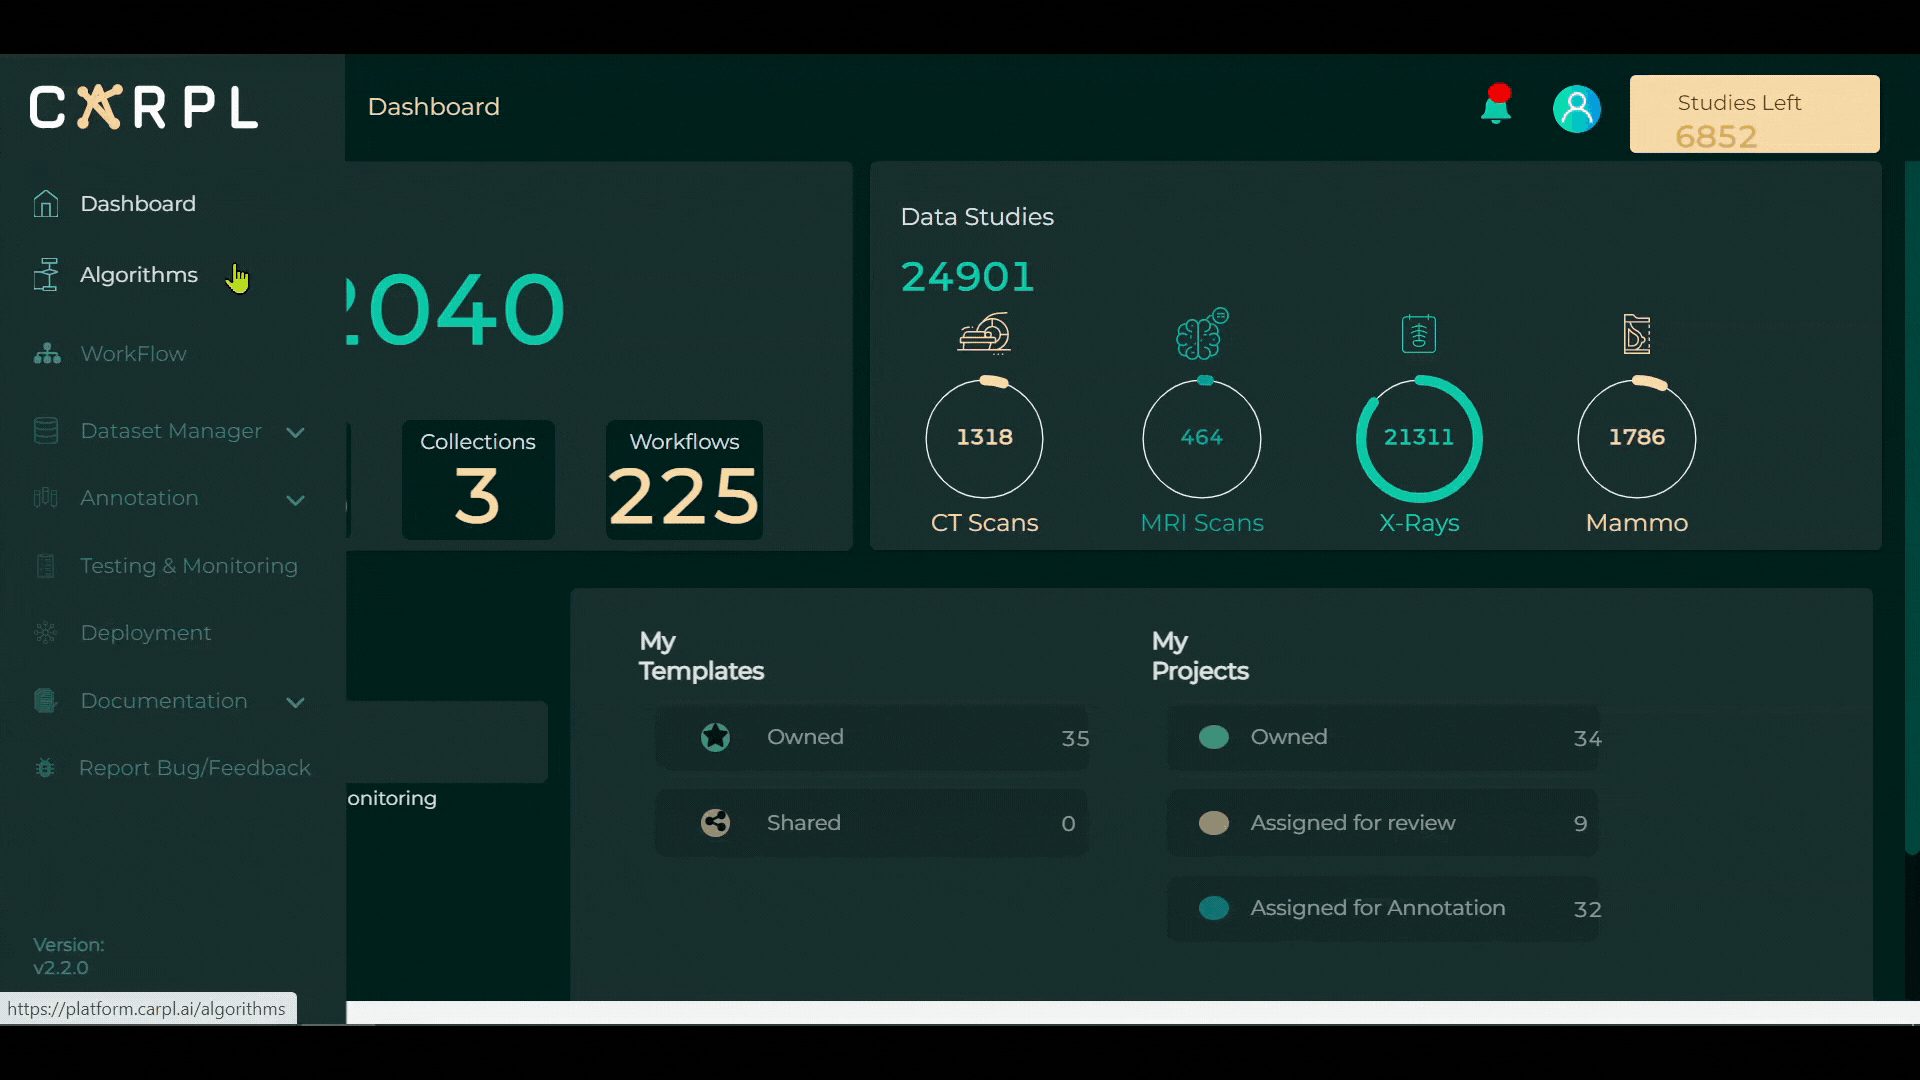1920x1080 pixels.
Task: Click the Shared templates share icon
Action: click(x=715, y=823)
